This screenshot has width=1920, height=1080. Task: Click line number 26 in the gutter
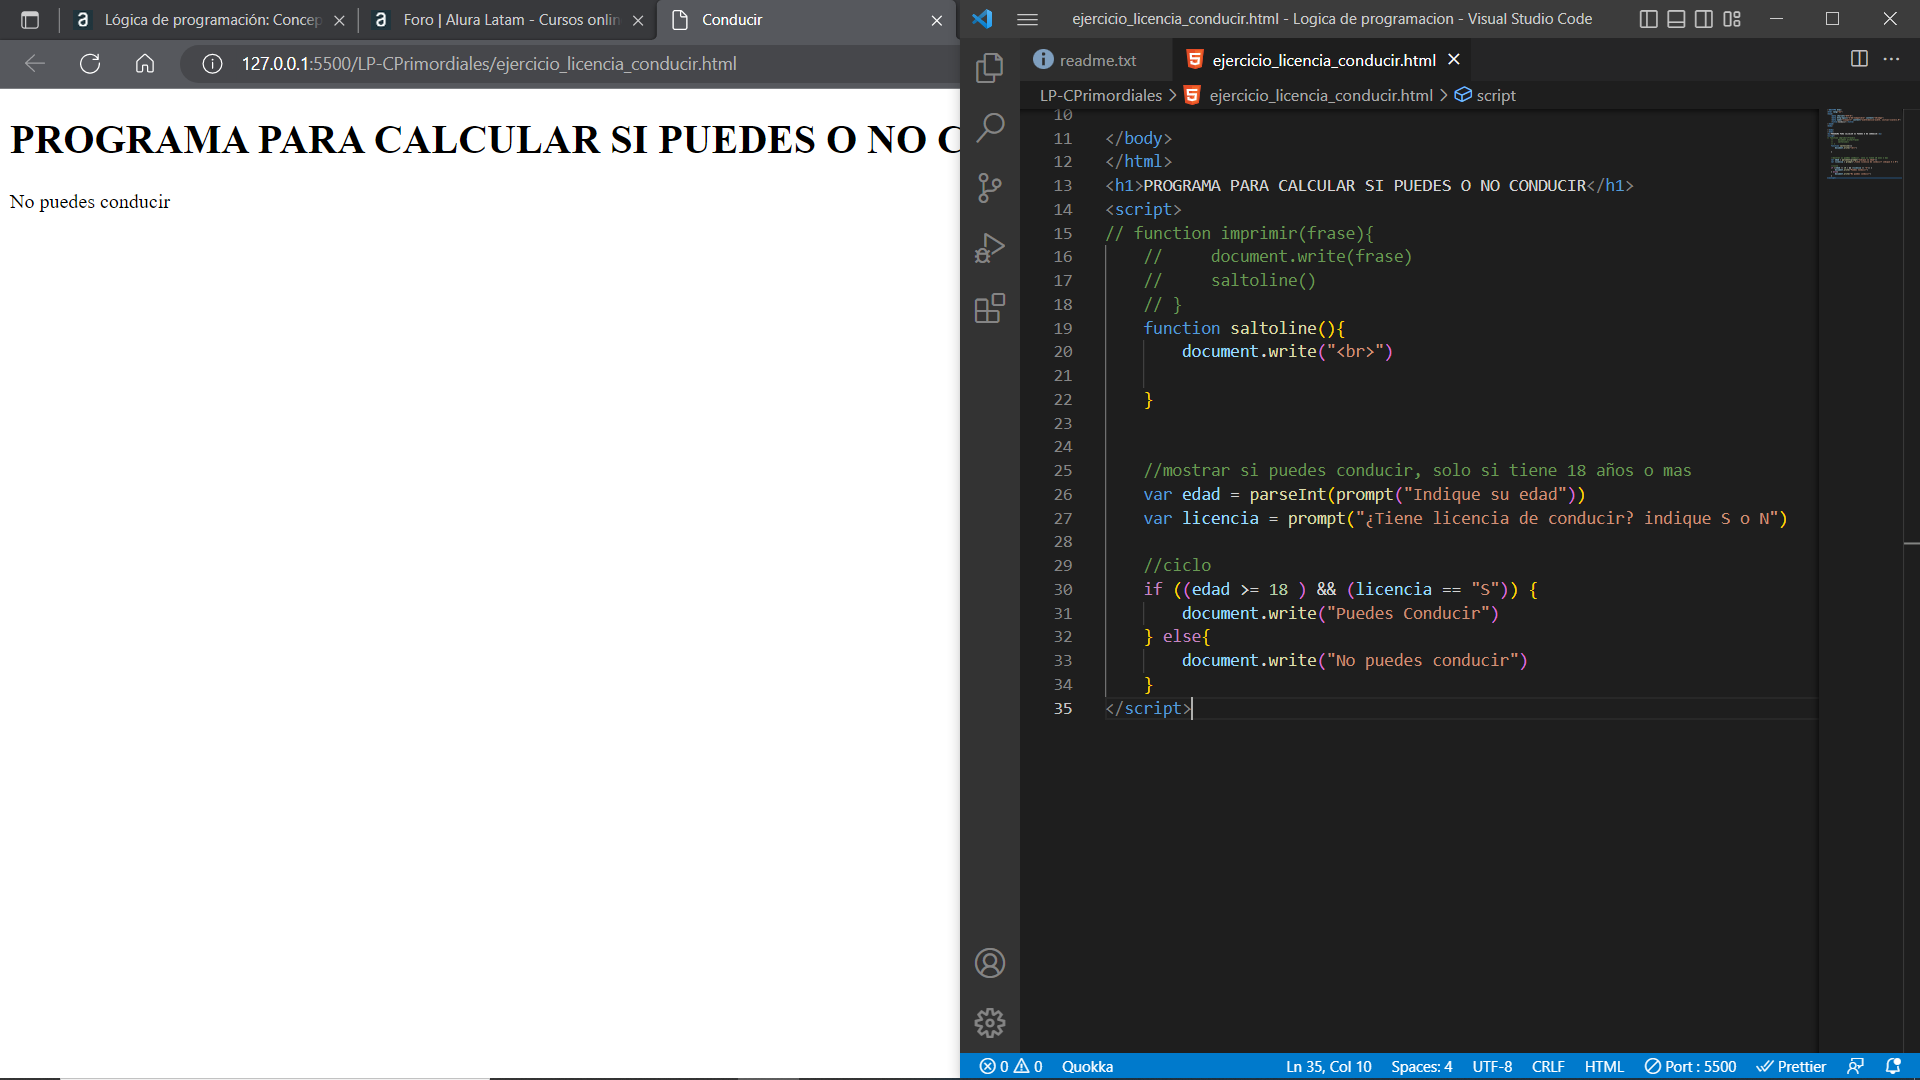tap(1062, 495)
